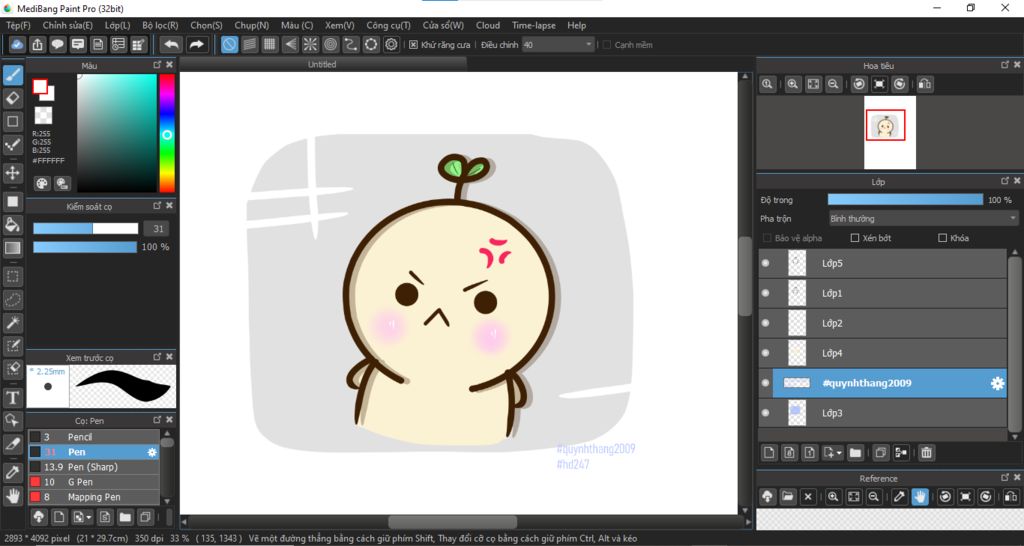Click the Redo arrow in toolbar
The height and width of the screenshot is (546, 1024).
tap(196, 44)
